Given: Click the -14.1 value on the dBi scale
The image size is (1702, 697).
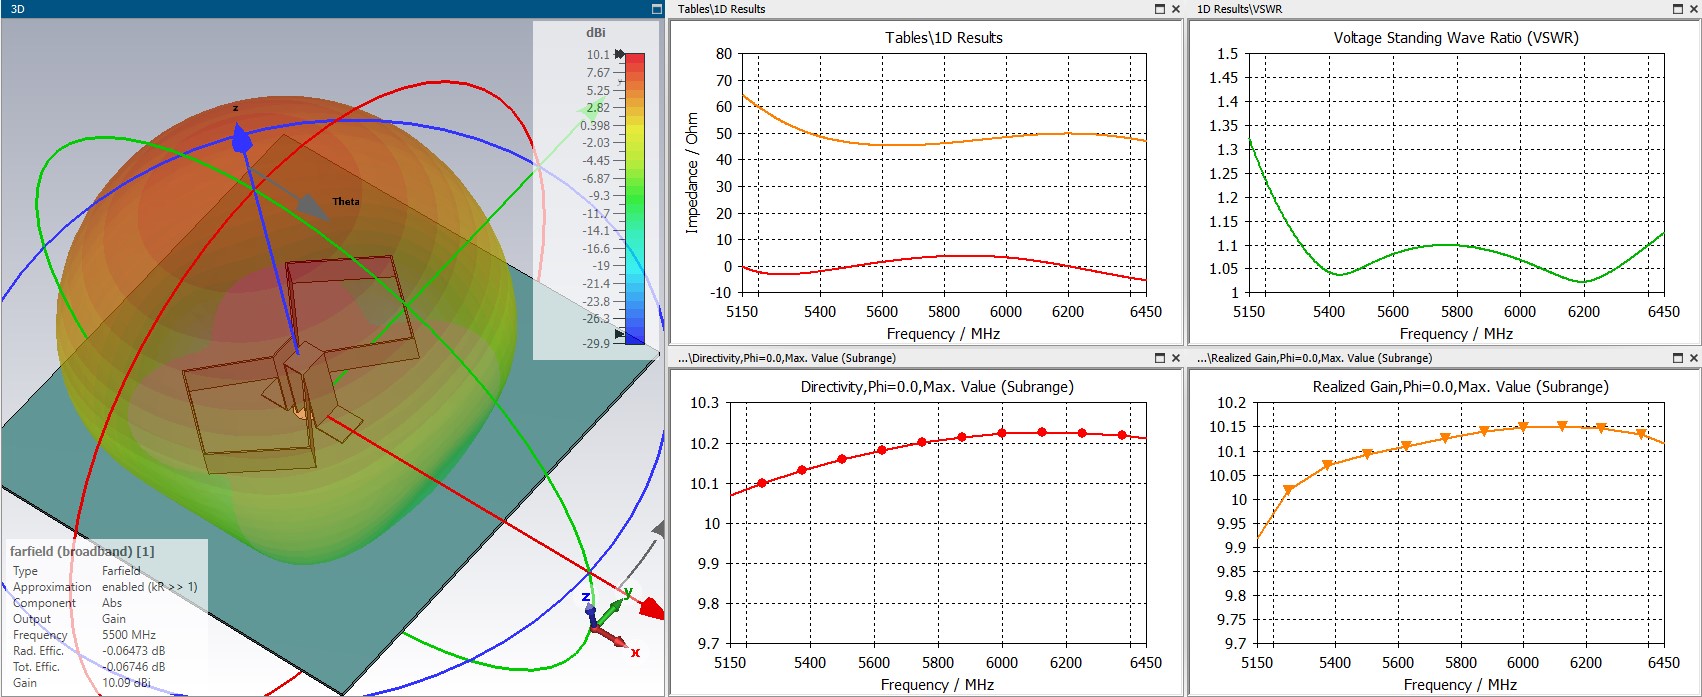Looking at the screenshot, I should pos(597,230).
